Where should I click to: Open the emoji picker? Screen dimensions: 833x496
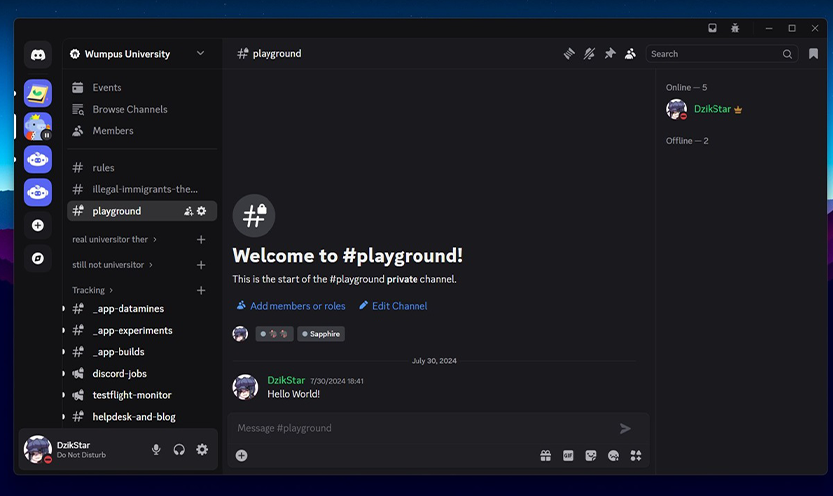(x=613, y=456)
